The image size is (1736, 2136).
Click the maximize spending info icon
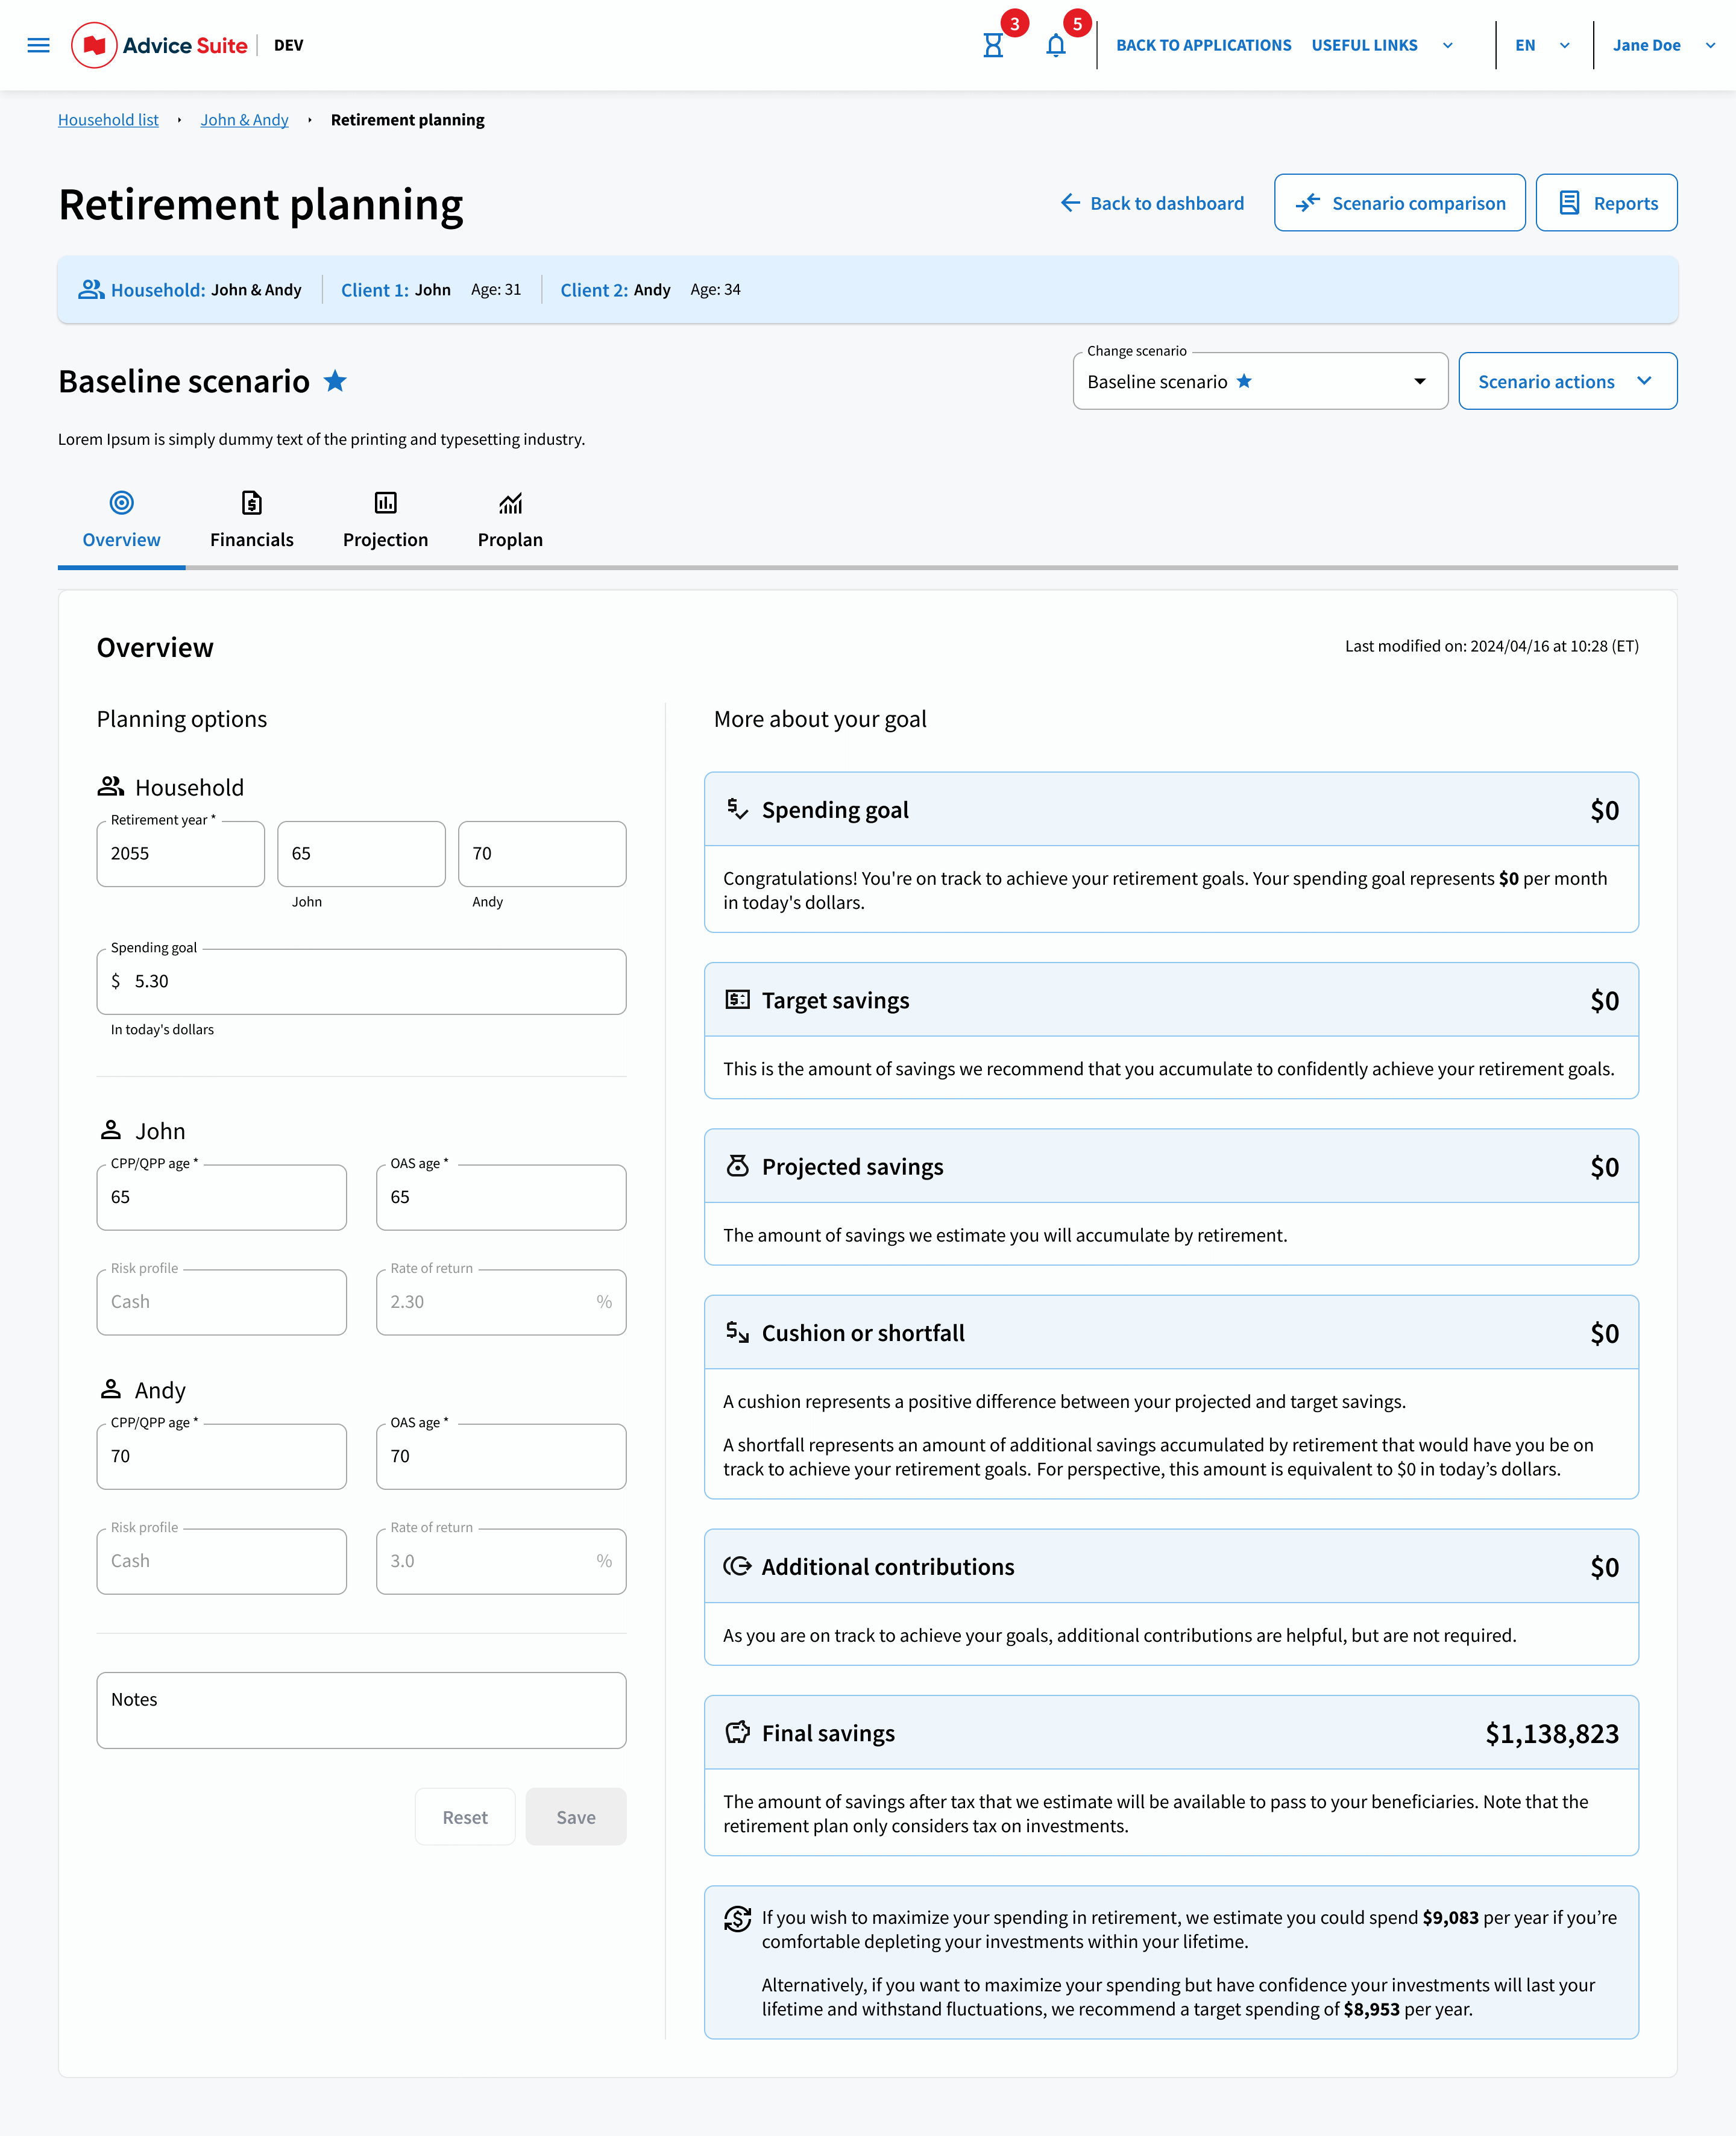(x=737, y=1918)
